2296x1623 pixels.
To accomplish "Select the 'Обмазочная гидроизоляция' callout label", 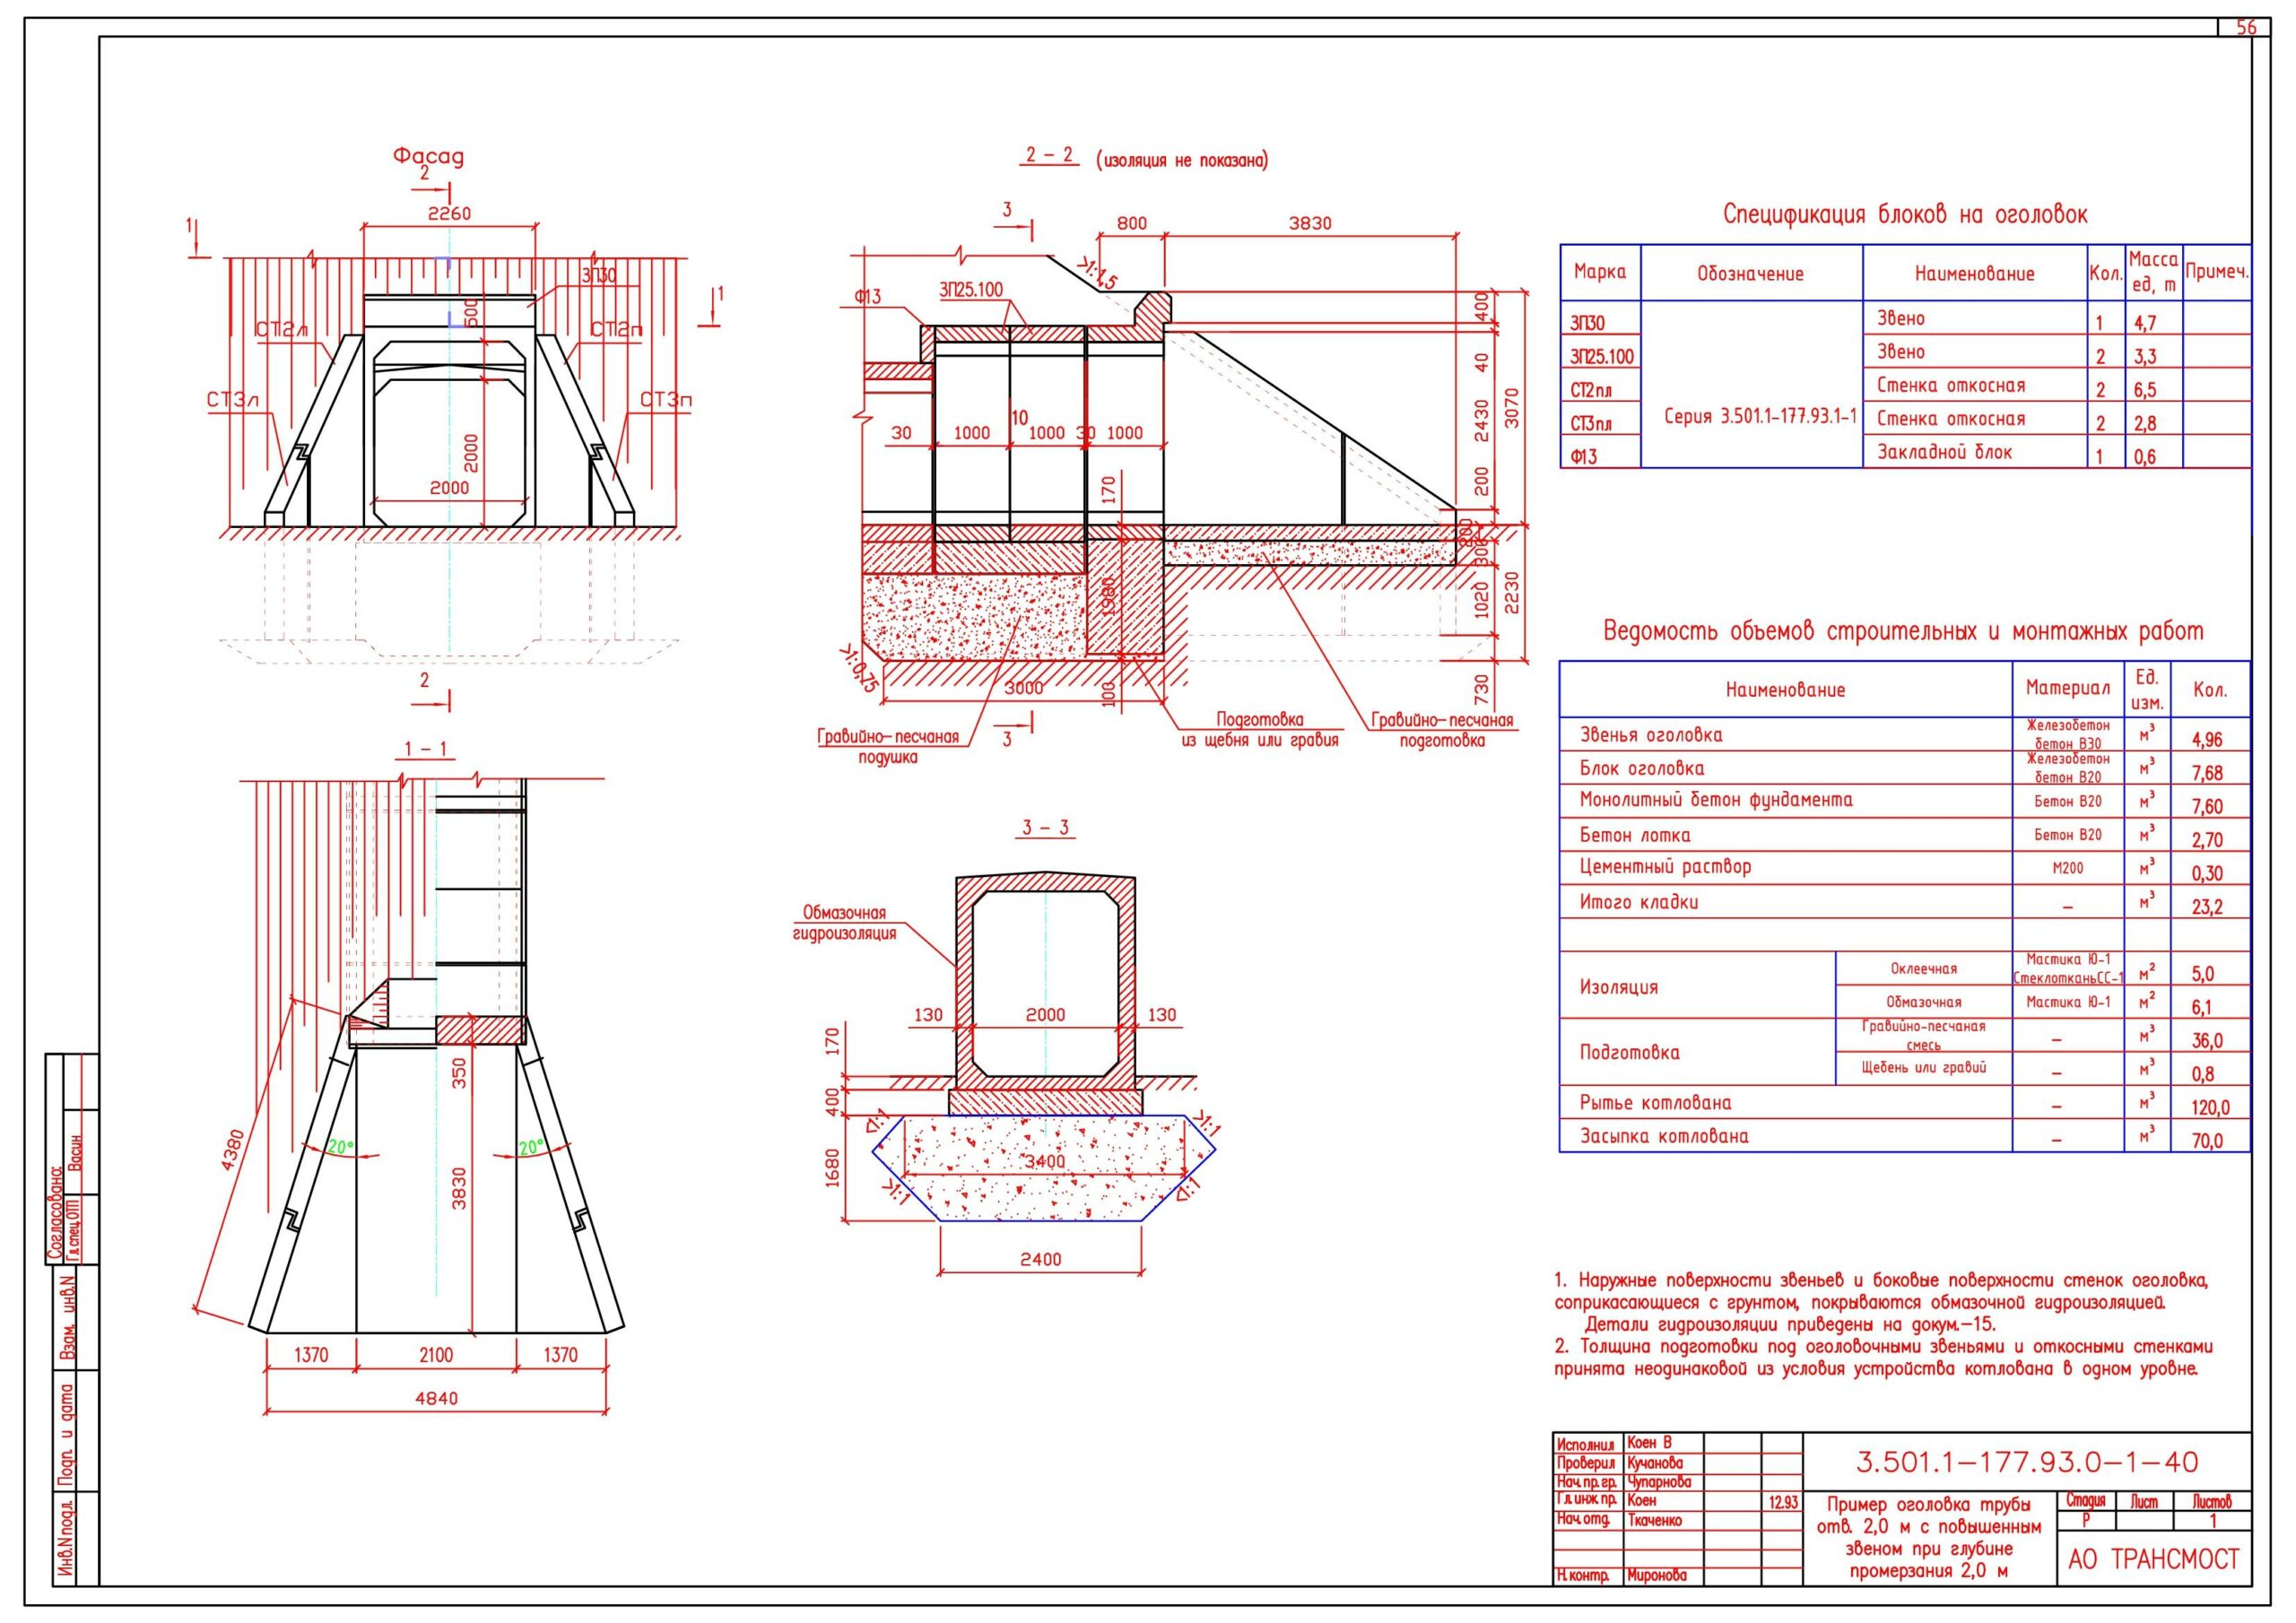I will point(844,923).
